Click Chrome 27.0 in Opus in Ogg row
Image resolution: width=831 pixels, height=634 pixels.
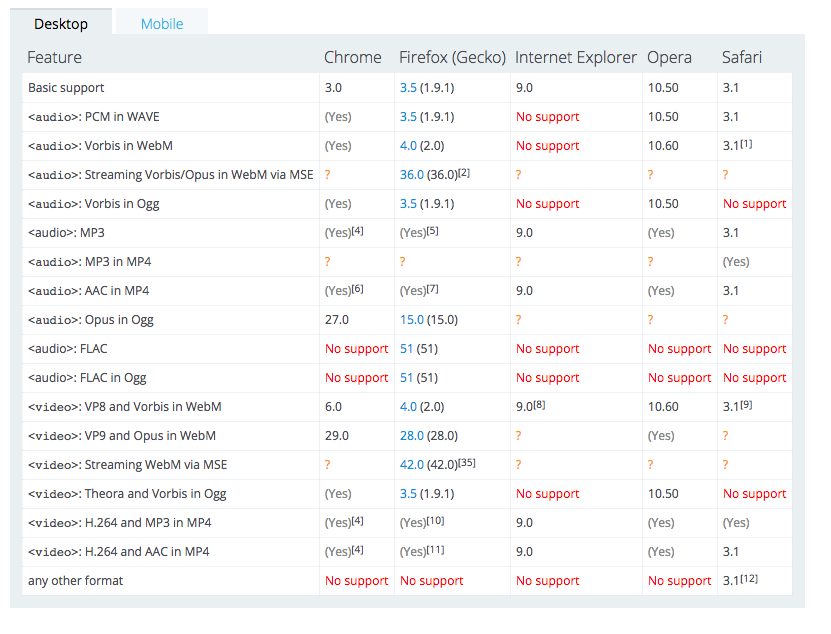(x=337, y=320)
